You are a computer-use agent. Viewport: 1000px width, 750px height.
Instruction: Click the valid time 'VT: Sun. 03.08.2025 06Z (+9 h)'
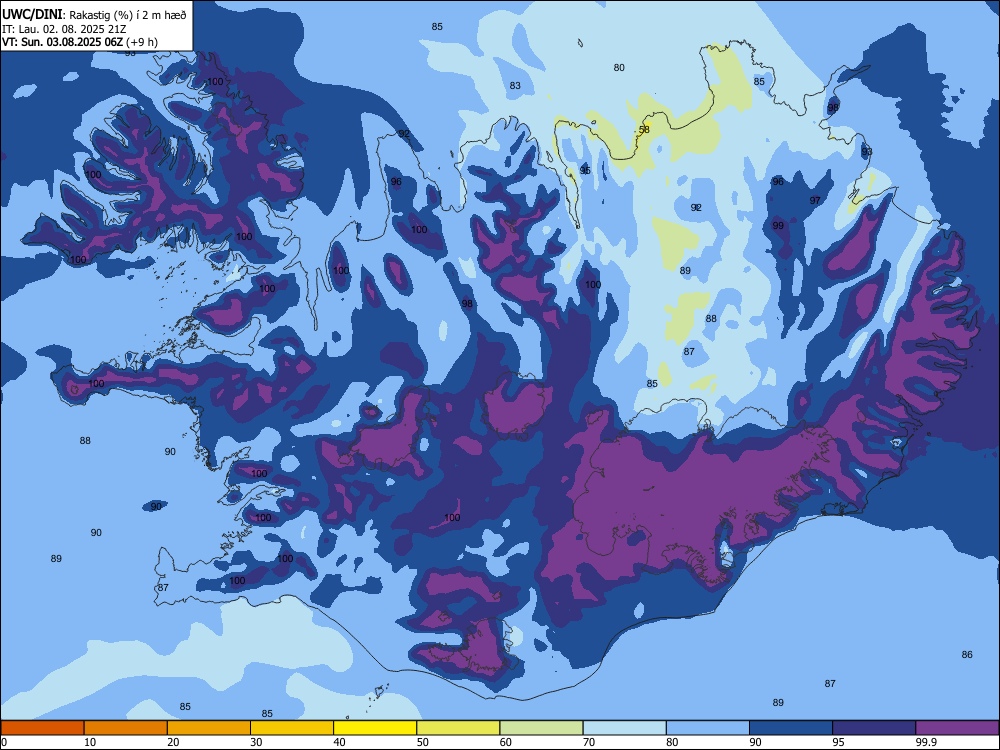[80, 42]
